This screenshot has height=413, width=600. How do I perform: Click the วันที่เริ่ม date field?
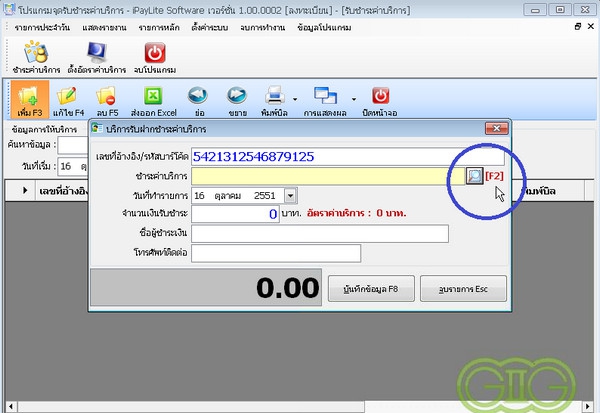point(73,167)
